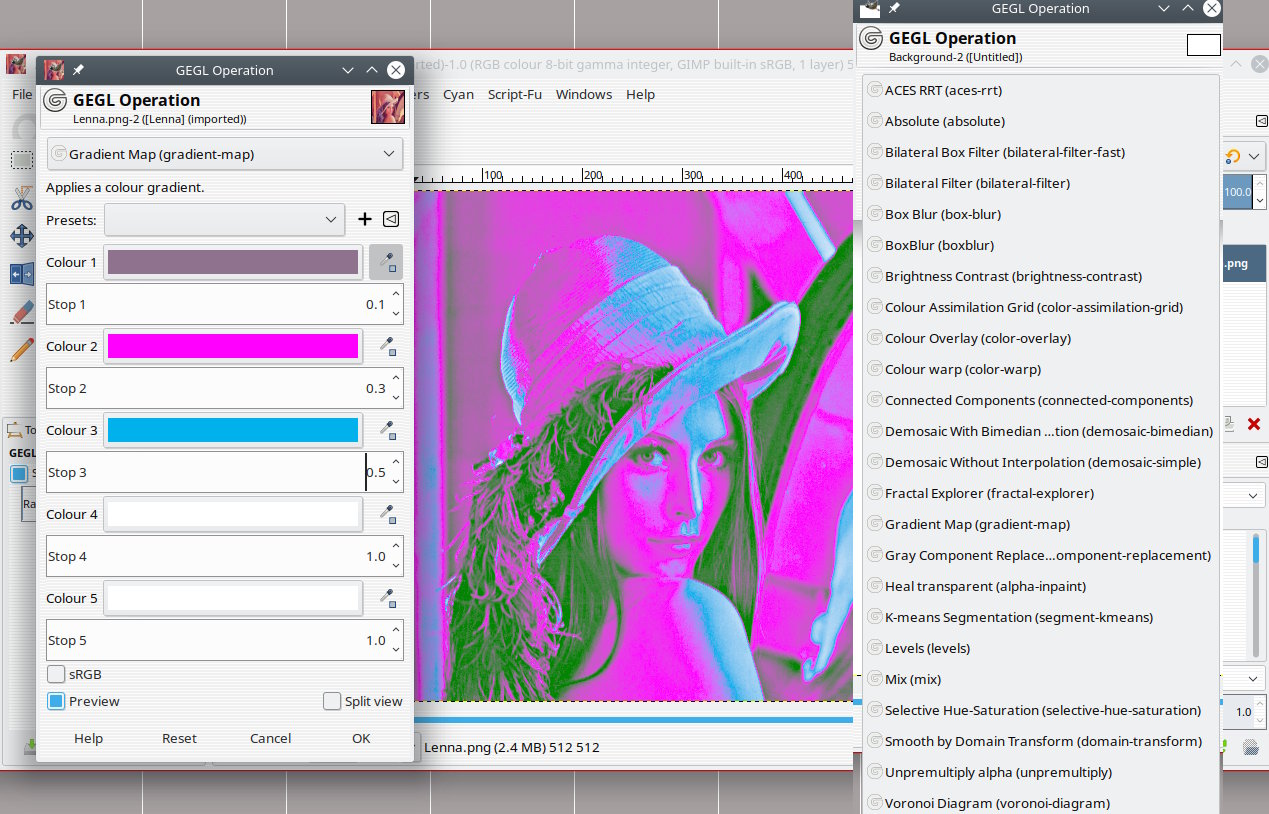Image resolution: width=1269 pixels, height=814 pixels.
Task: Select Connected Components operation
Action: 1041,400
